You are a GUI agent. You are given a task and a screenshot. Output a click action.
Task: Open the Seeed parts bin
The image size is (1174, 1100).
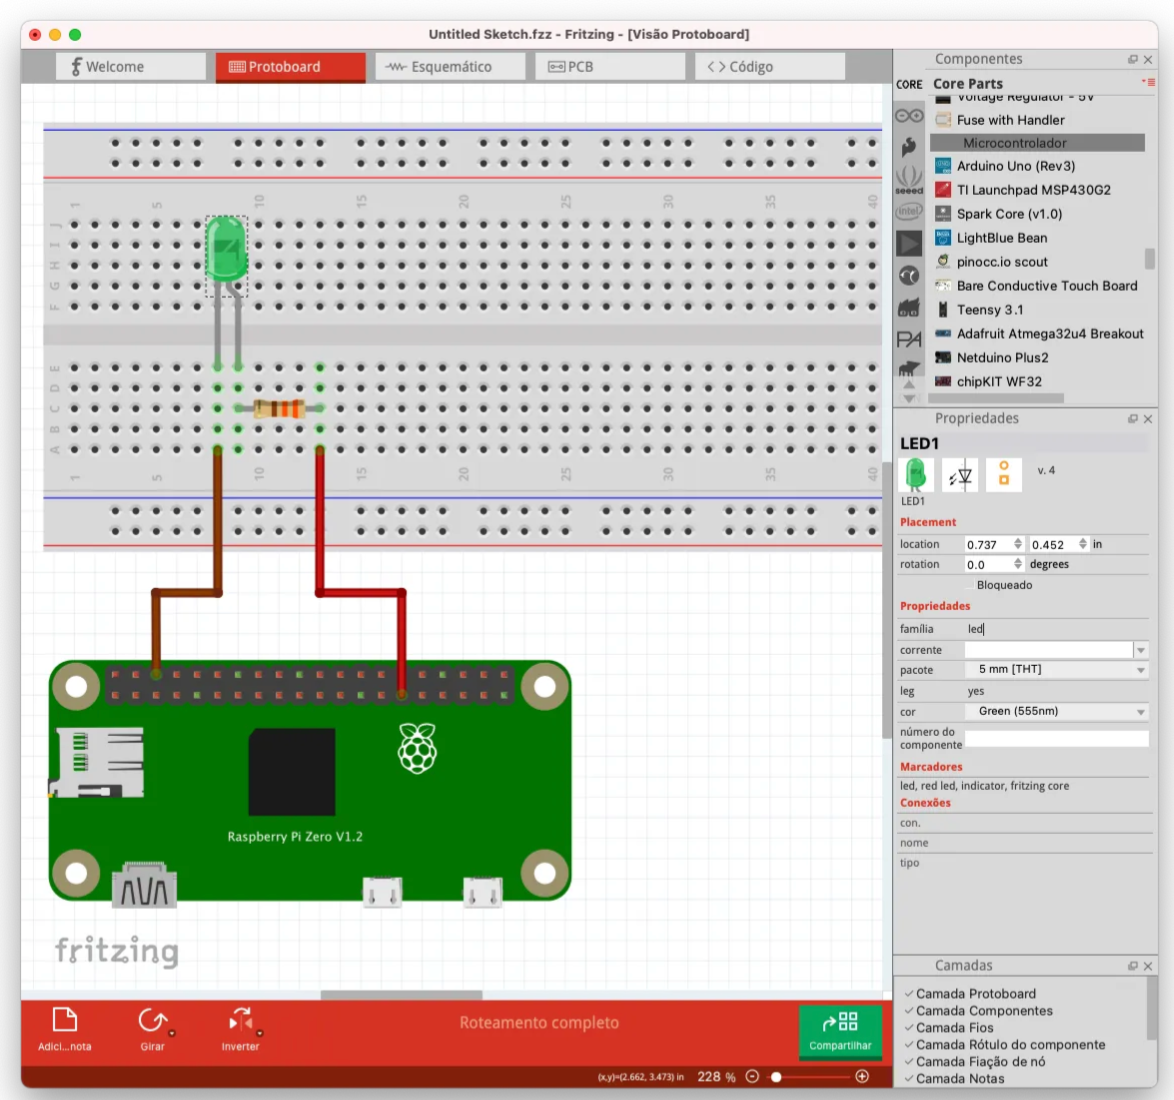[909, 180]
